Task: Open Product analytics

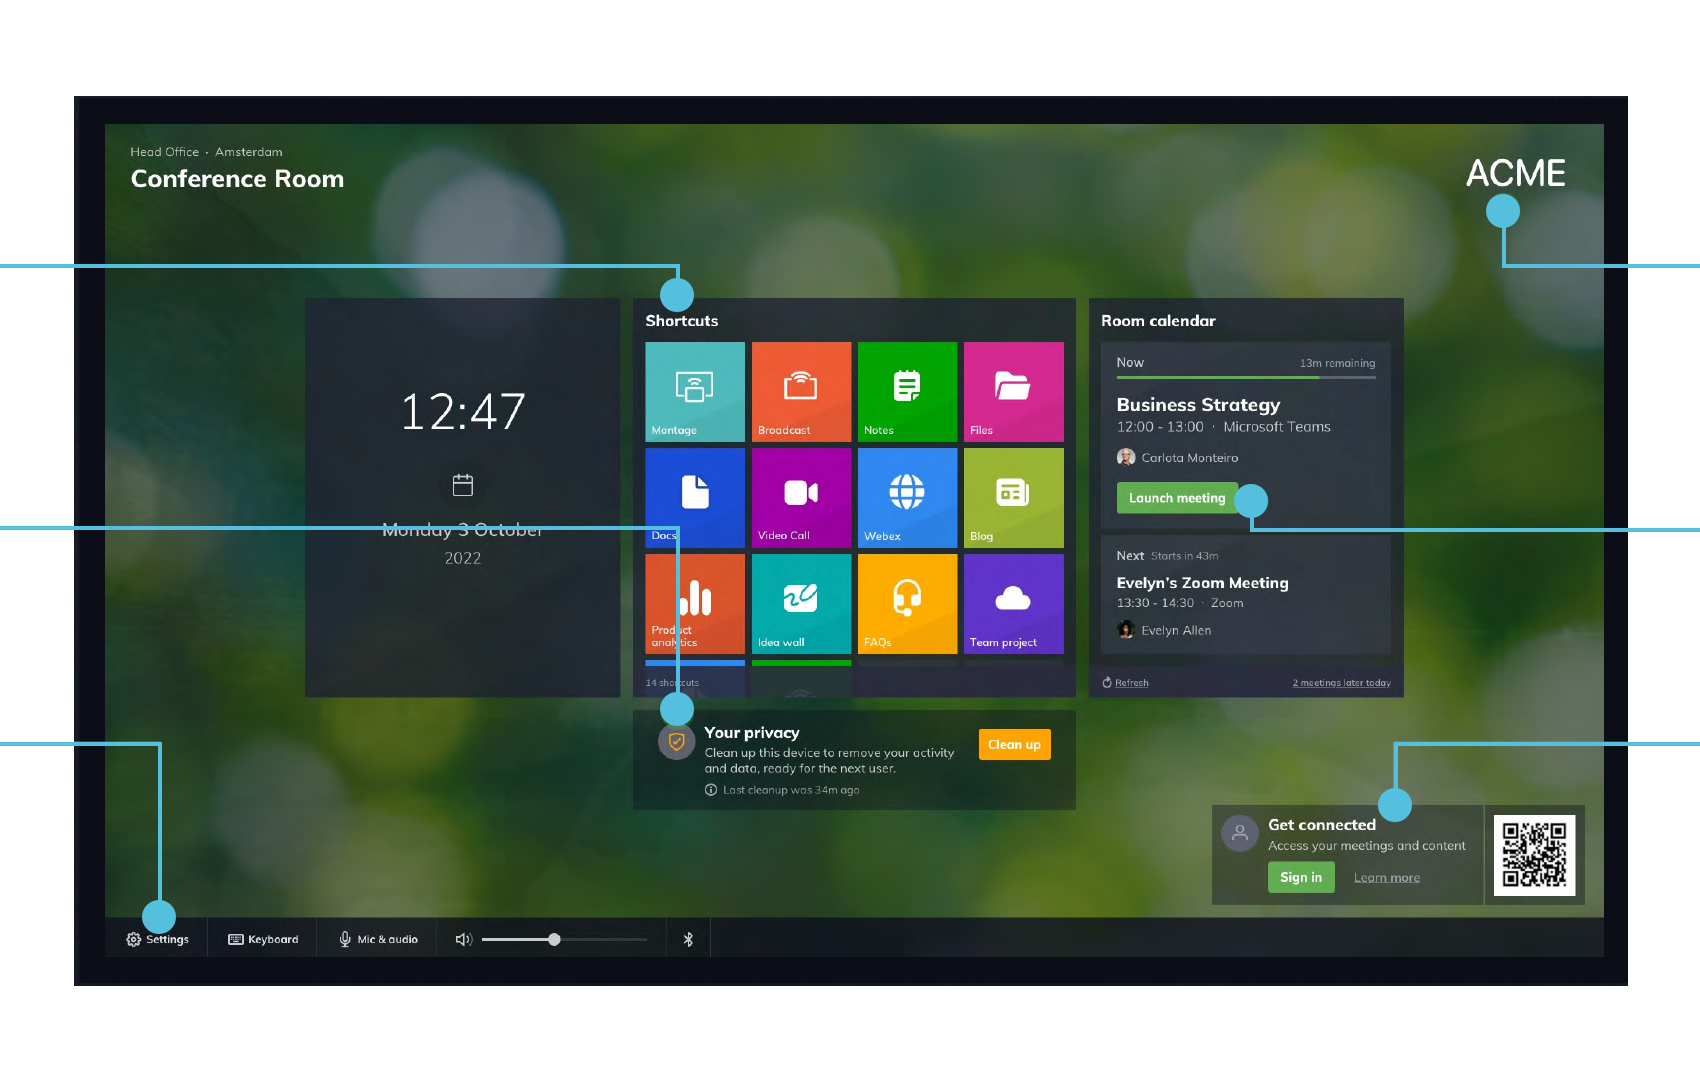Action: point(694,603)
